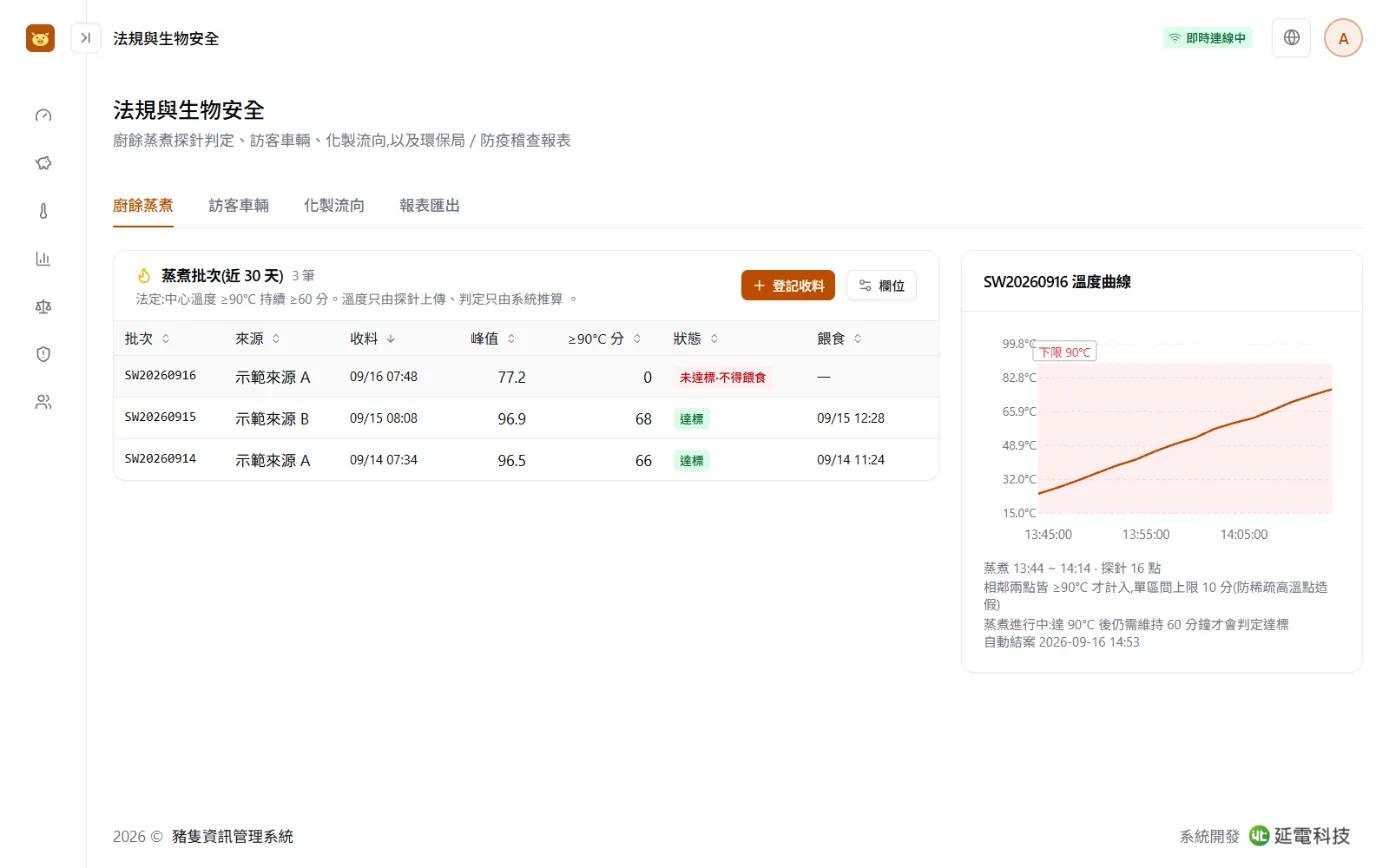Open the bar chart reports sidebar icon

43,259
